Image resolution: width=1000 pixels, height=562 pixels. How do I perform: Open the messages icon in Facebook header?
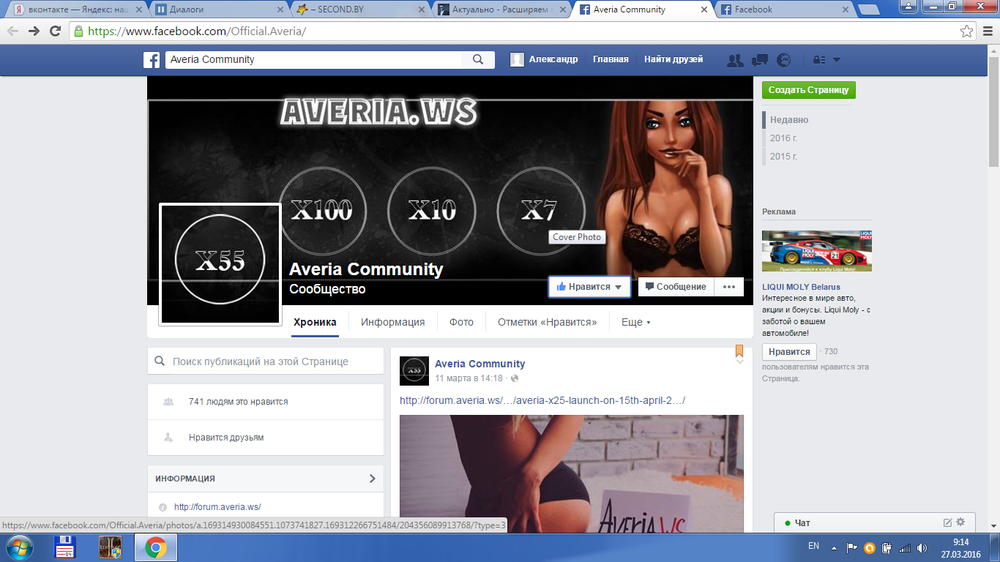[x=760, y=60]
